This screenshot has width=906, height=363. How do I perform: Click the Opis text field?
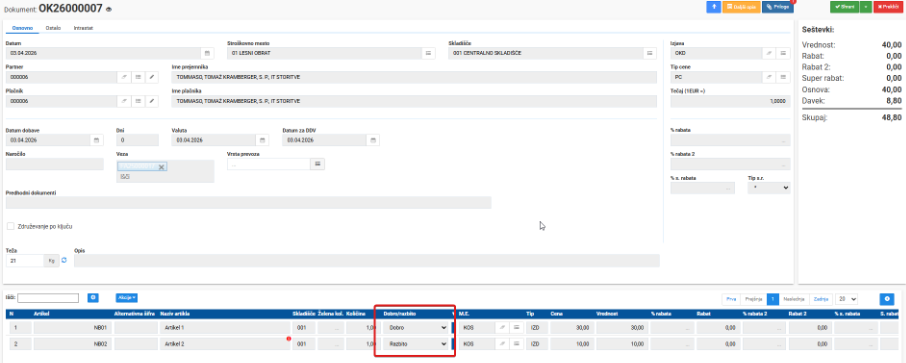coord(366,261)
